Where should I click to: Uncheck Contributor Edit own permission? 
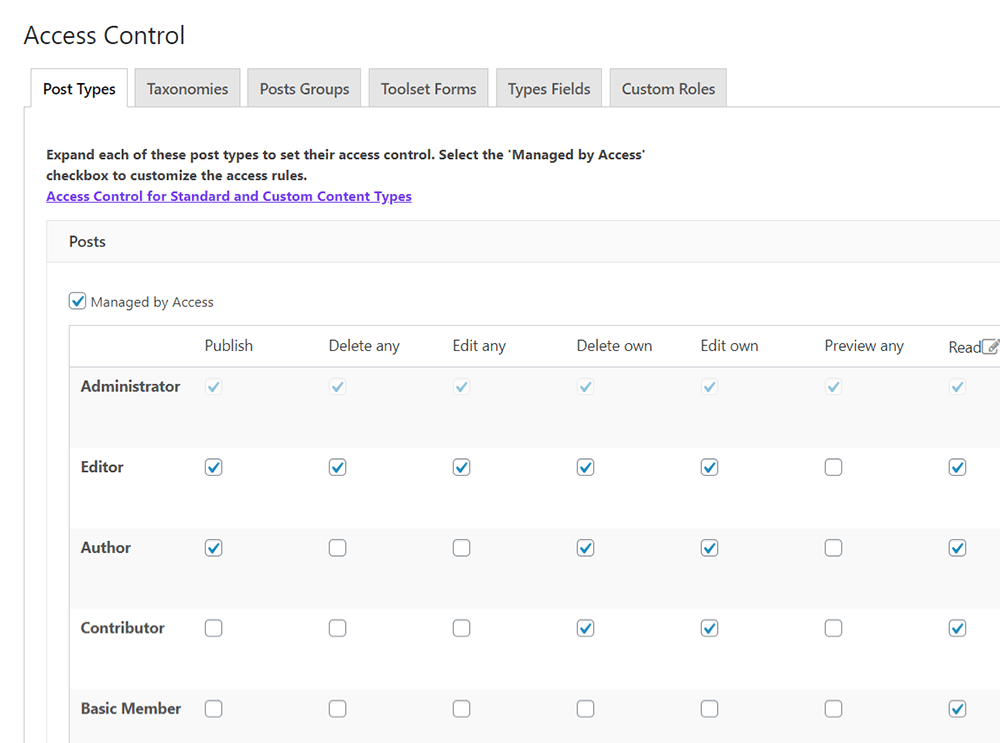[x=709, y=628]
